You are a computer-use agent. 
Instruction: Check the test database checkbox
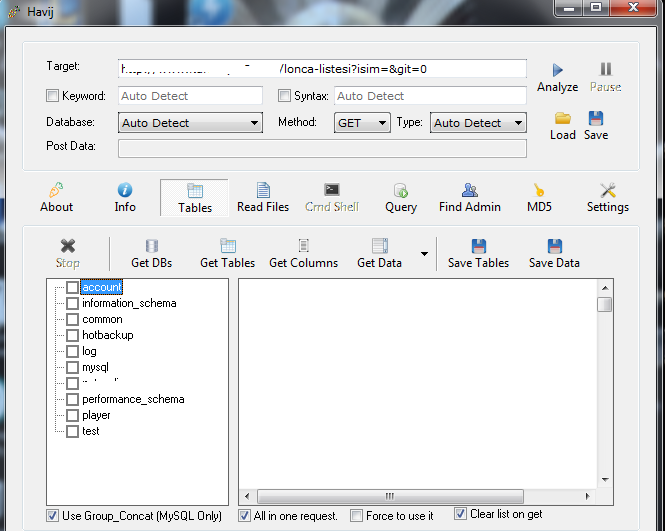73,431
